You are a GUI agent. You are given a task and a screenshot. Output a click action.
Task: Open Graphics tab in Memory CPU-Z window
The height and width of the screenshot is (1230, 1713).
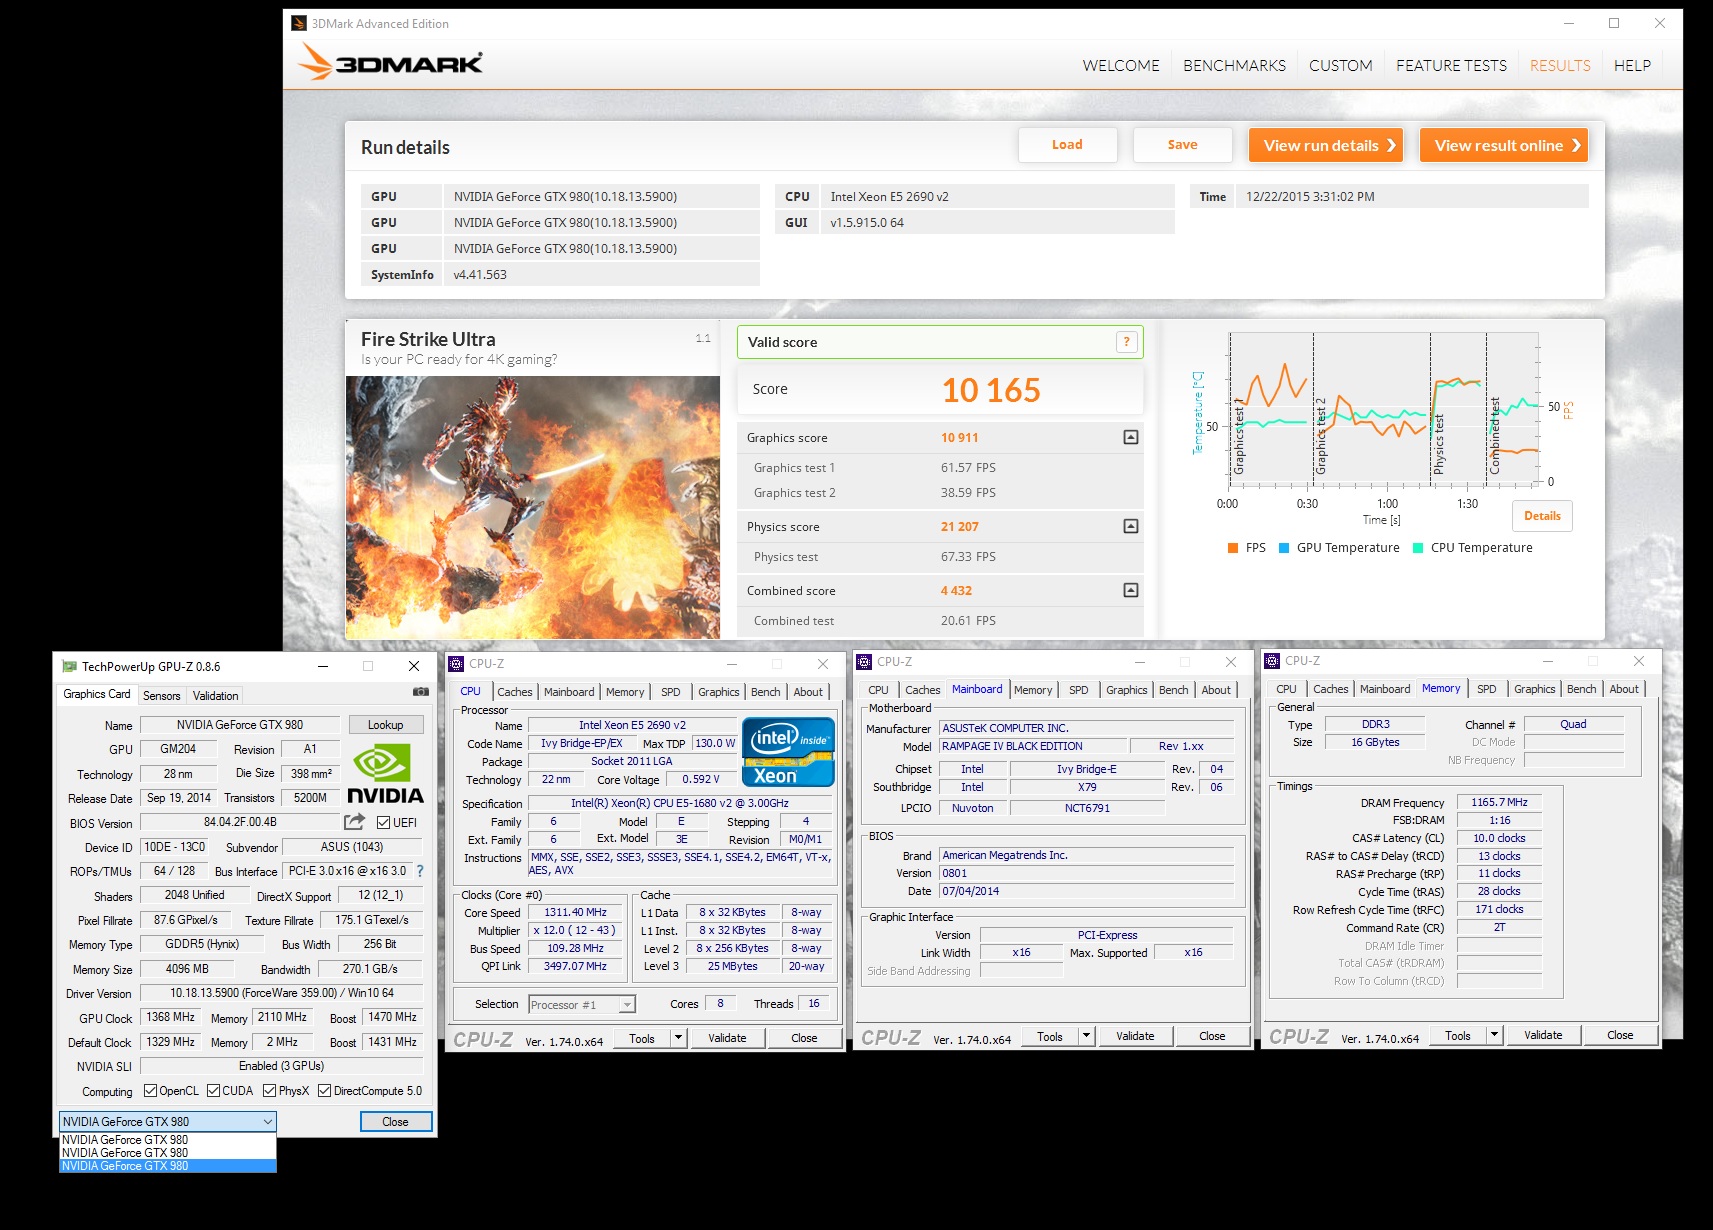[x=1534, y=689]
